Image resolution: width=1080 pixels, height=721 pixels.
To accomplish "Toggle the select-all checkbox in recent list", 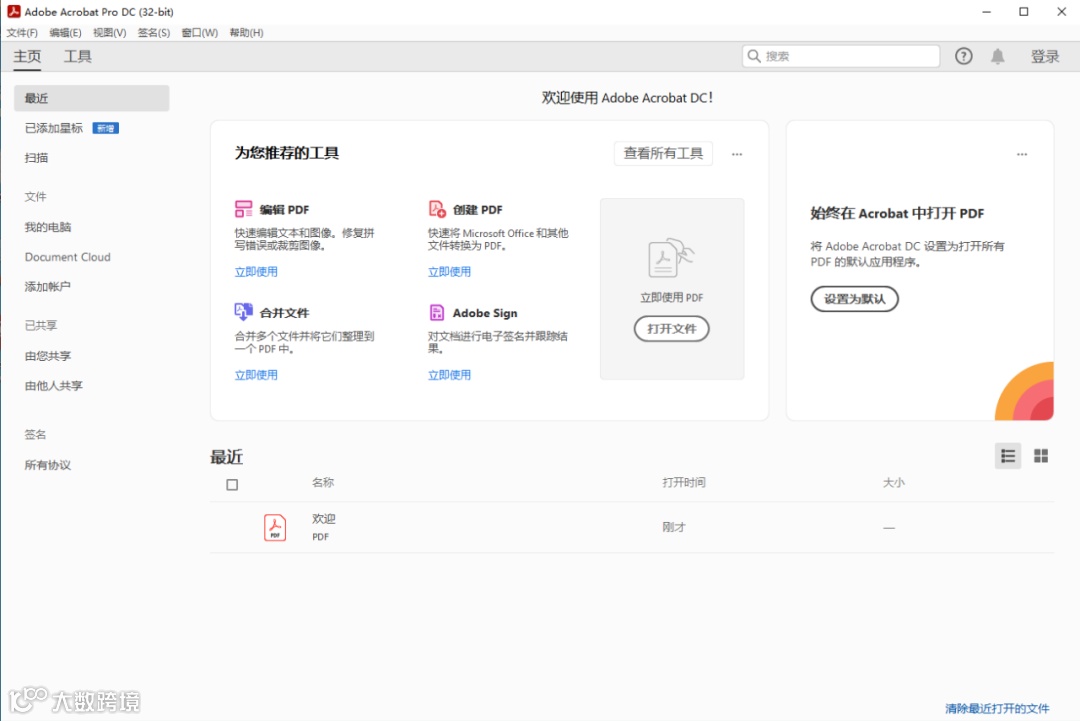I will point(232,485).
